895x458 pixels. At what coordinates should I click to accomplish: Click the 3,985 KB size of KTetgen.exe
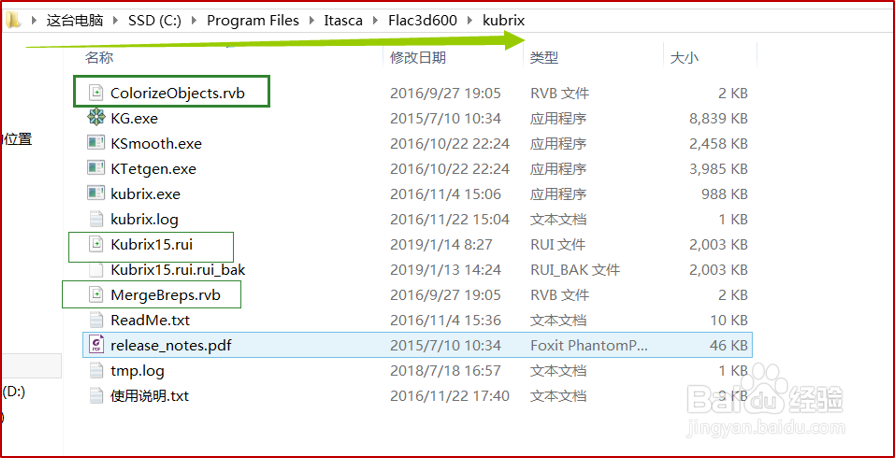719,169
